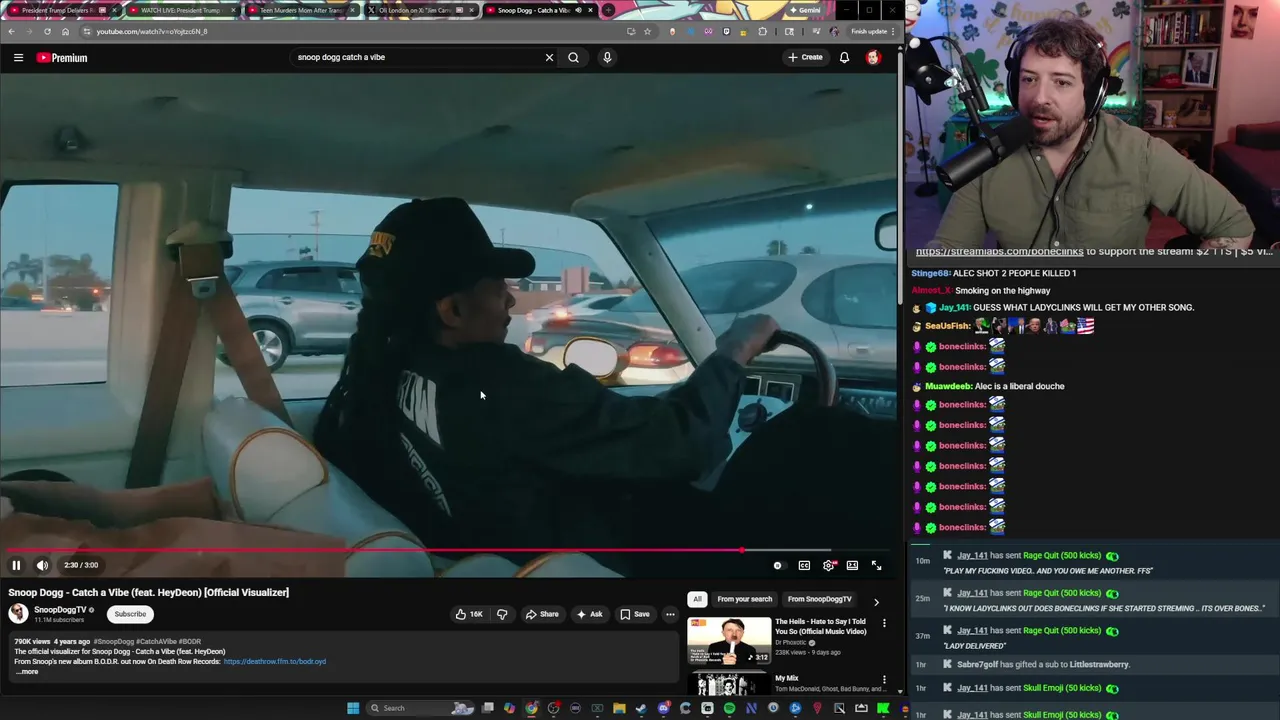Open the Windows Start menu
The height and width of the screenshot is (720, 1280).
(353, 708)
